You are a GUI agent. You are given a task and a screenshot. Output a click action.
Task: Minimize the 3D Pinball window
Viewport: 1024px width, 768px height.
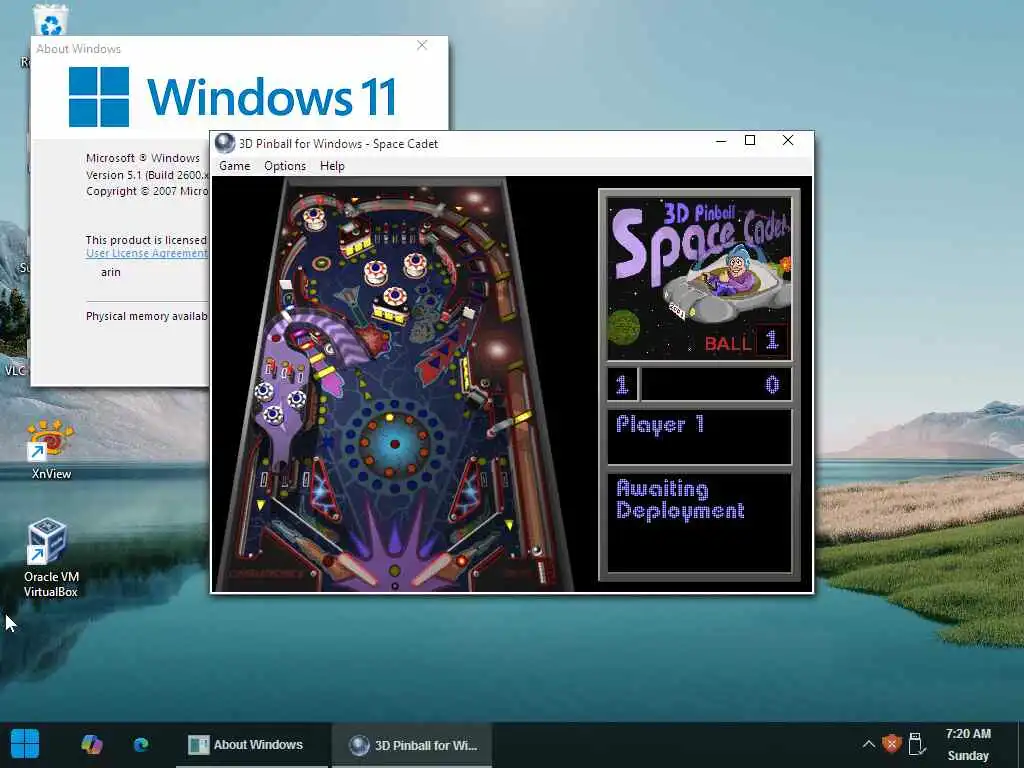click(x=721, y=141)
